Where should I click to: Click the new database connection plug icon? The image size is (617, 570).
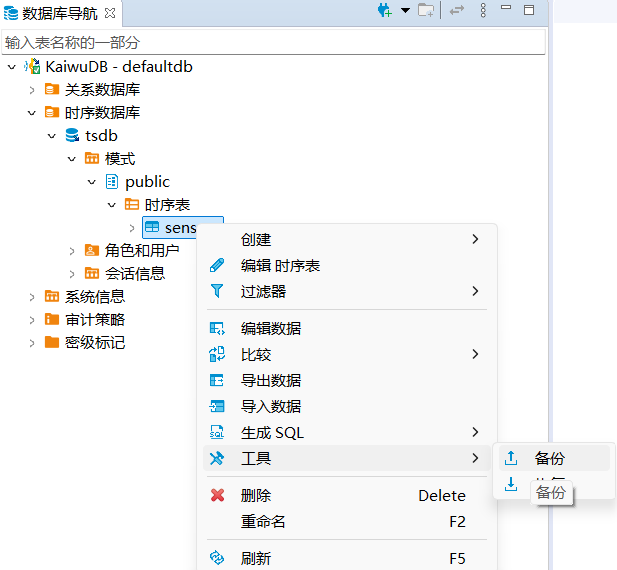384,10
